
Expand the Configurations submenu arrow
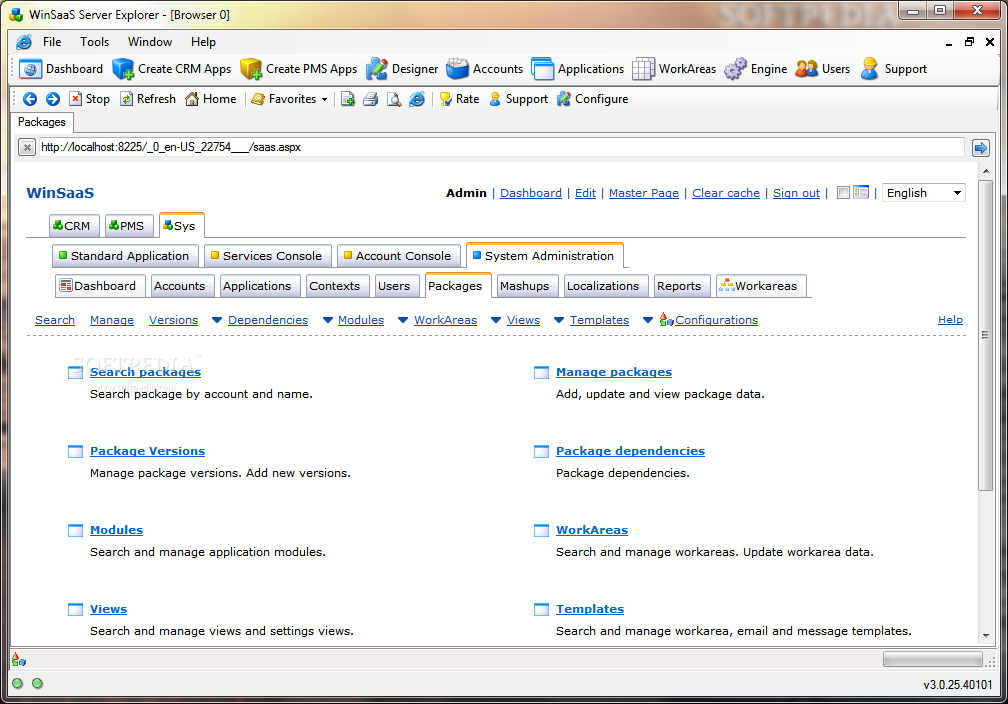tap(648, 320)
